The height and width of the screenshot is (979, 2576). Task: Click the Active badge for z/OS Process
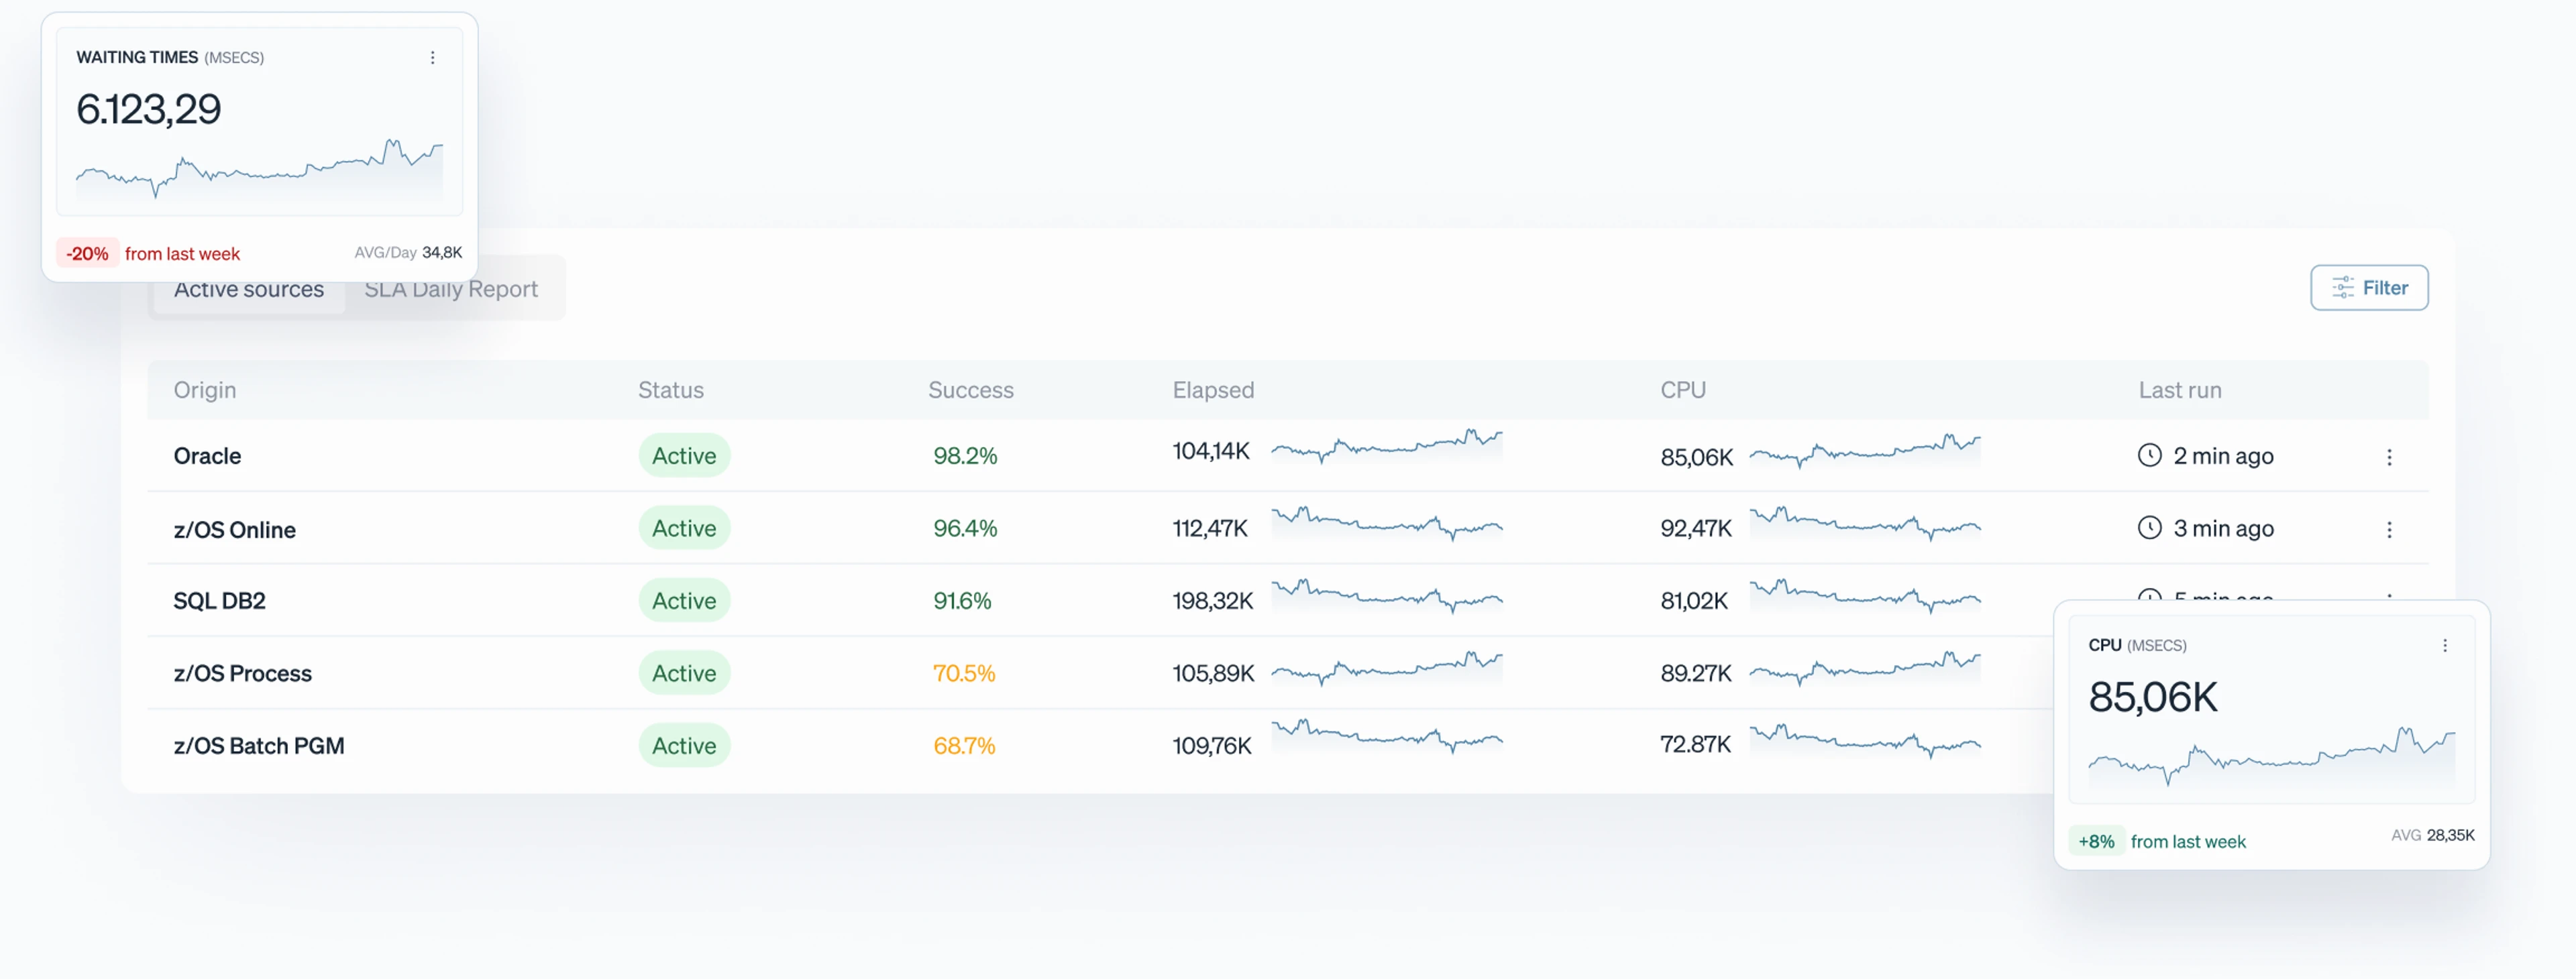684,673
